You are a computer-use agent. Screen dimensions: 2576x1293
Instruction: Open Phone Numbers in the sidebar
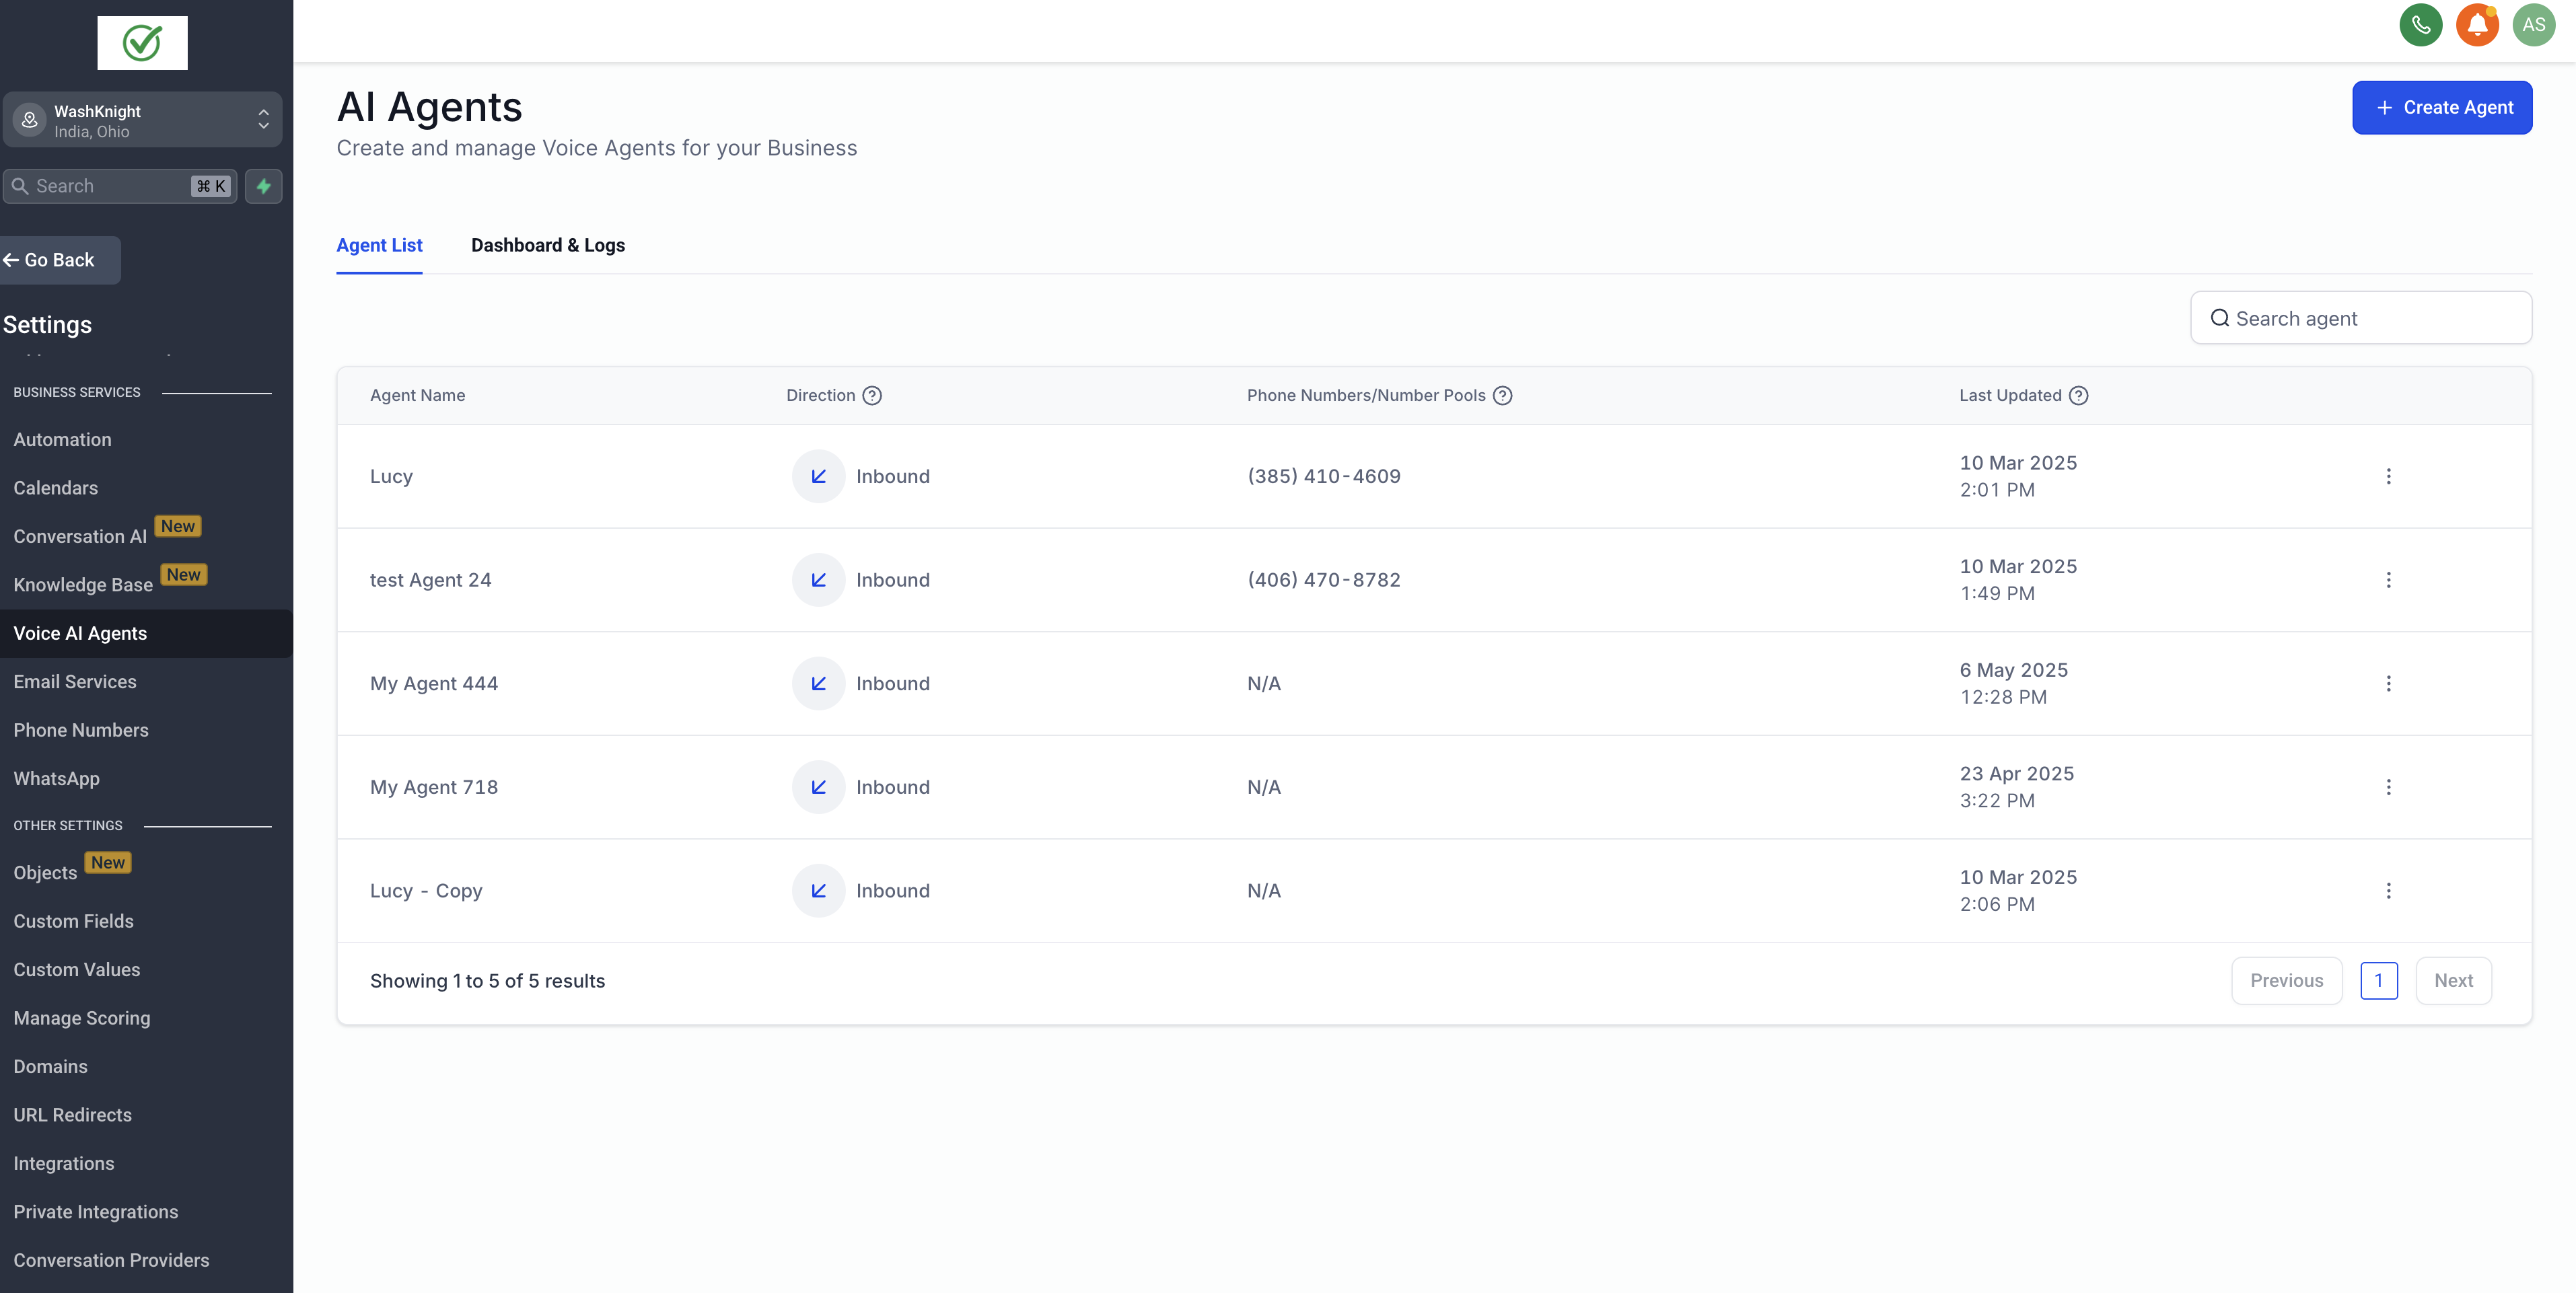click(x=81, y=730)
